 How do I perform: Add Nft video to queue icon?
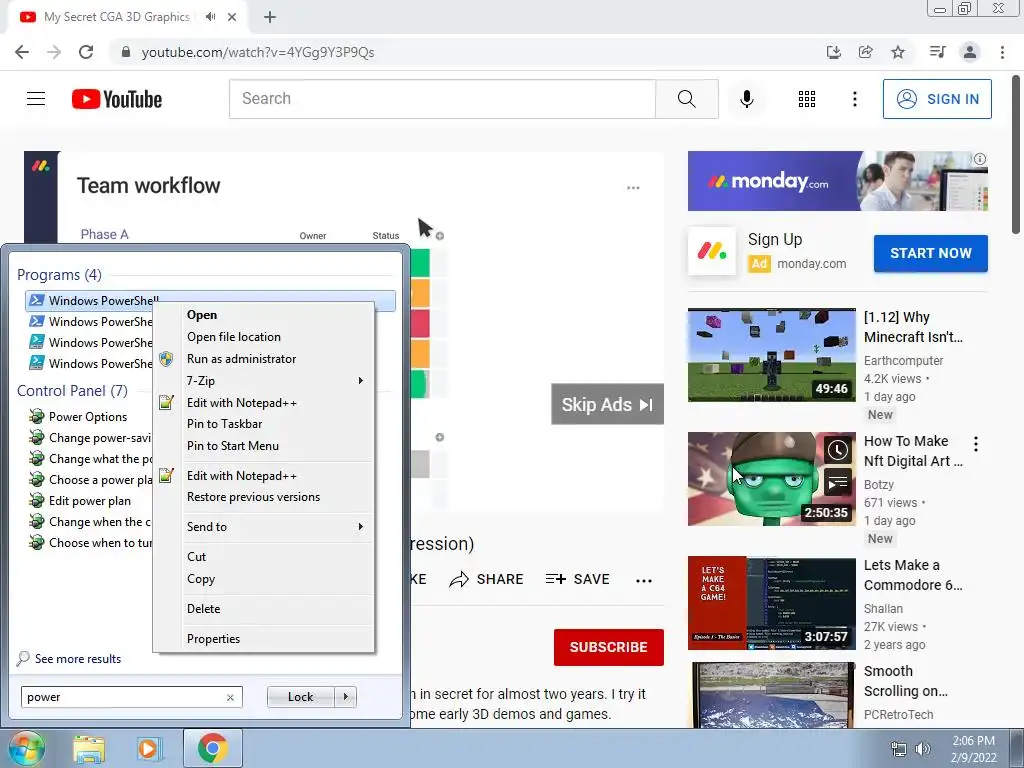click(838, 483)
